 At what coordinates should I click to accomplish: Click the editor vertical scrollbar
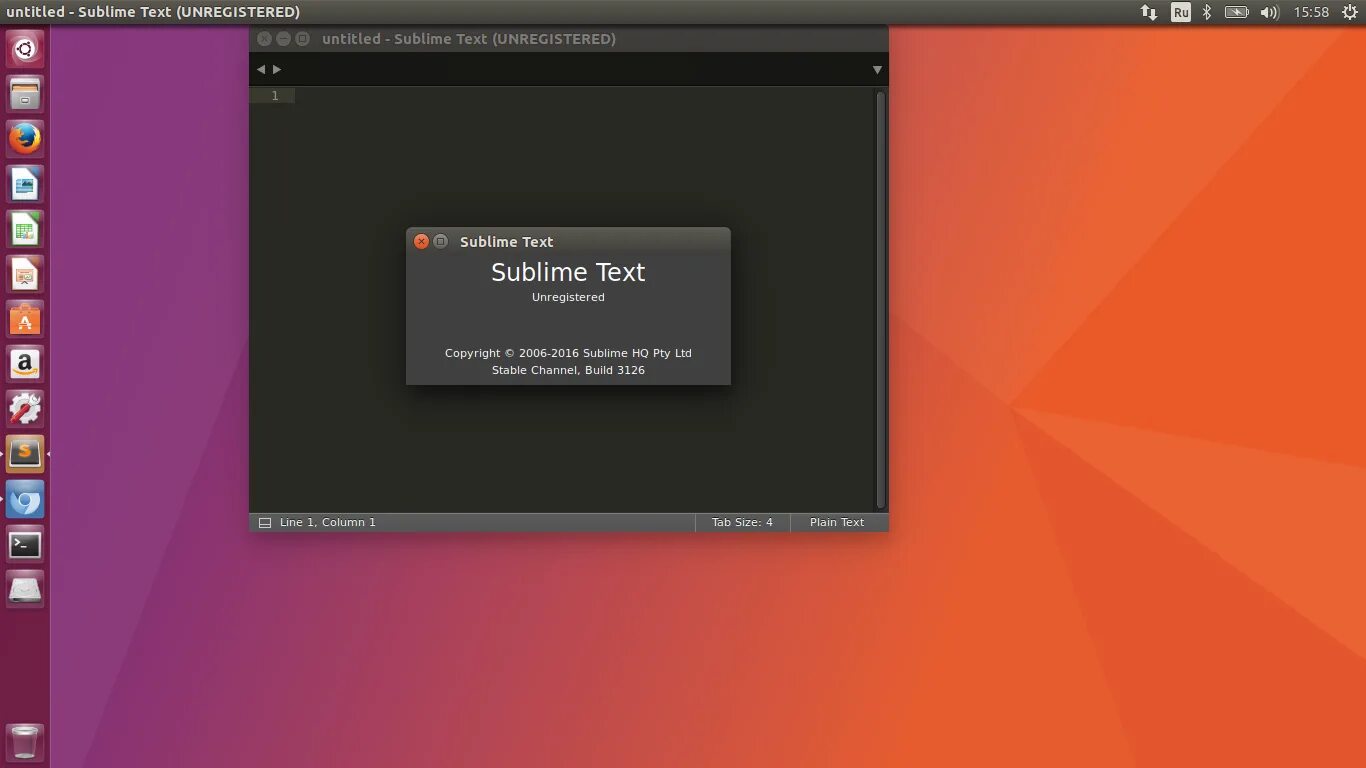coord(881,300)
